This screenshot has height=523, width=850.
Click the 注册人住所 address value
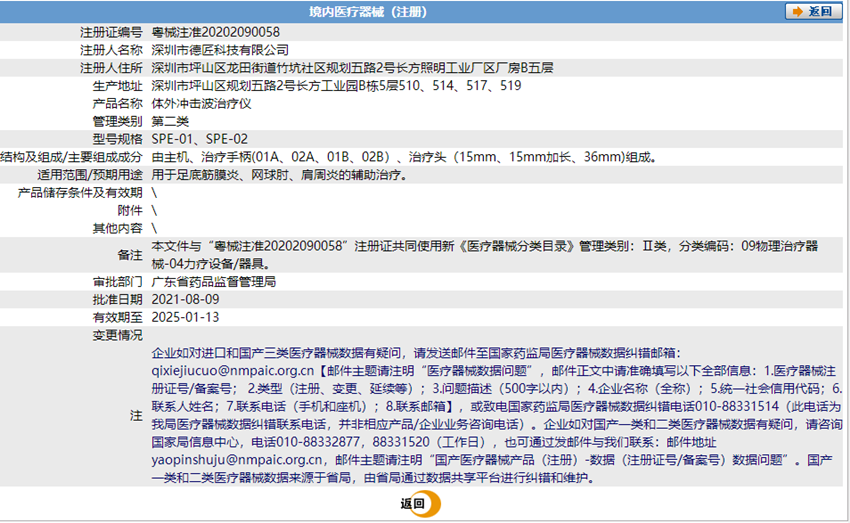click(352, 68)
